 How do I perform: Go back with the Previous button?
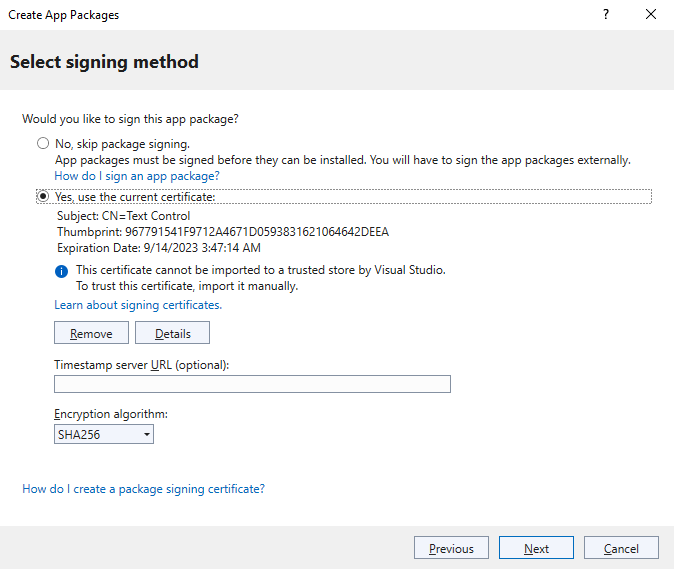tap(451, 548)
